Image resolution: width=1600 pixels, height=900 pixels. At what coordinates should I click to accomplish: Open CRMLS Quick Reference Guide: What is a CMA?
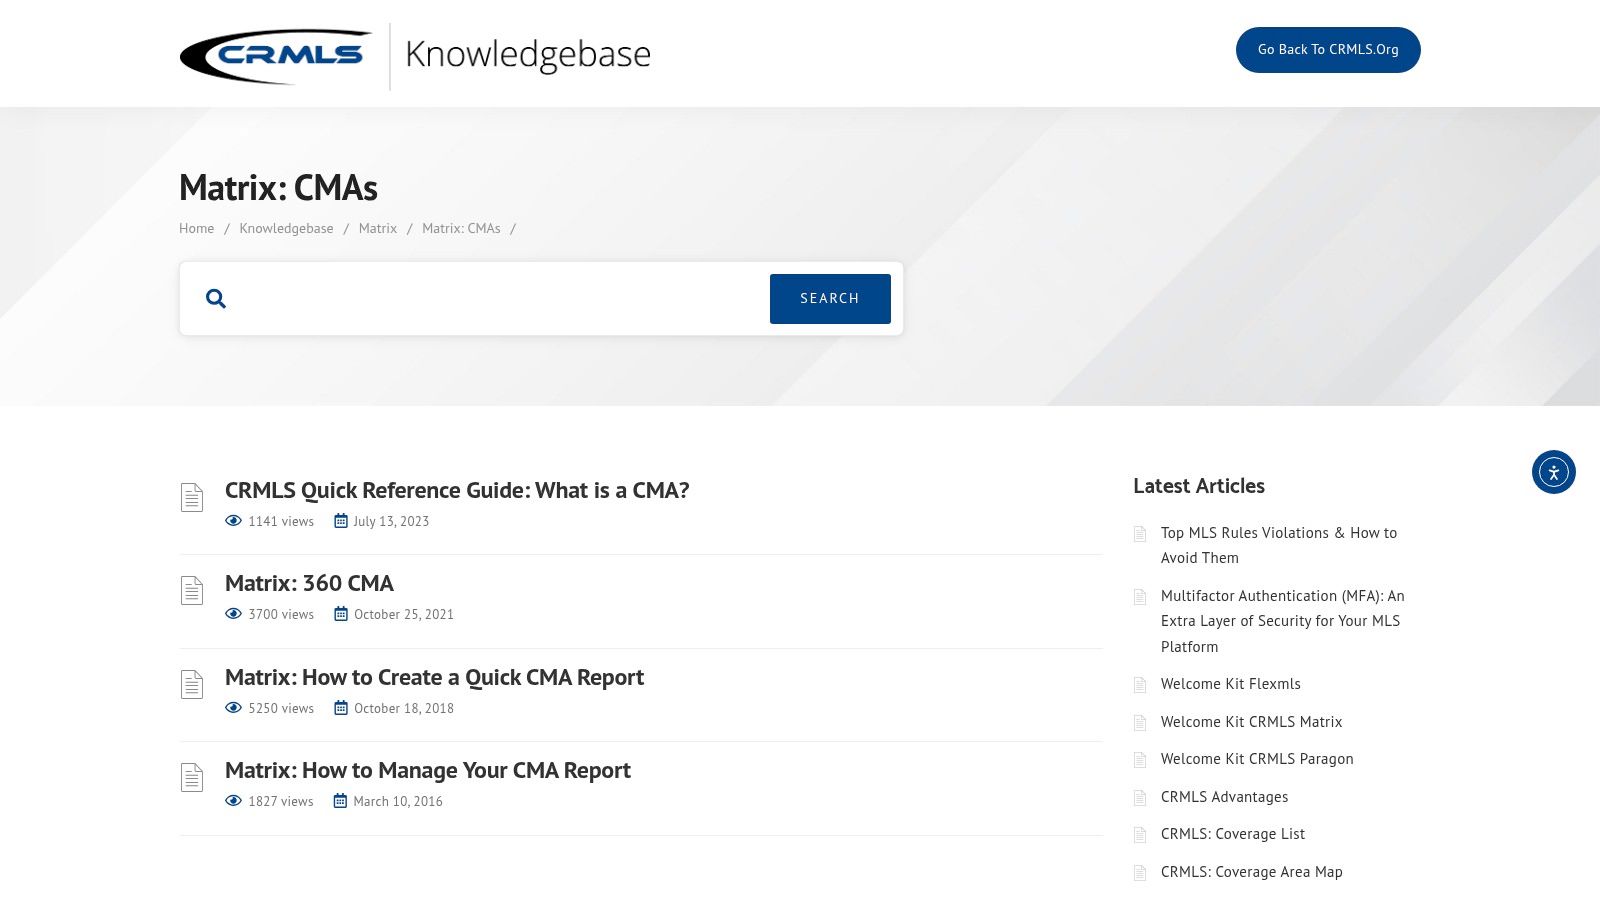click(457, 490)
